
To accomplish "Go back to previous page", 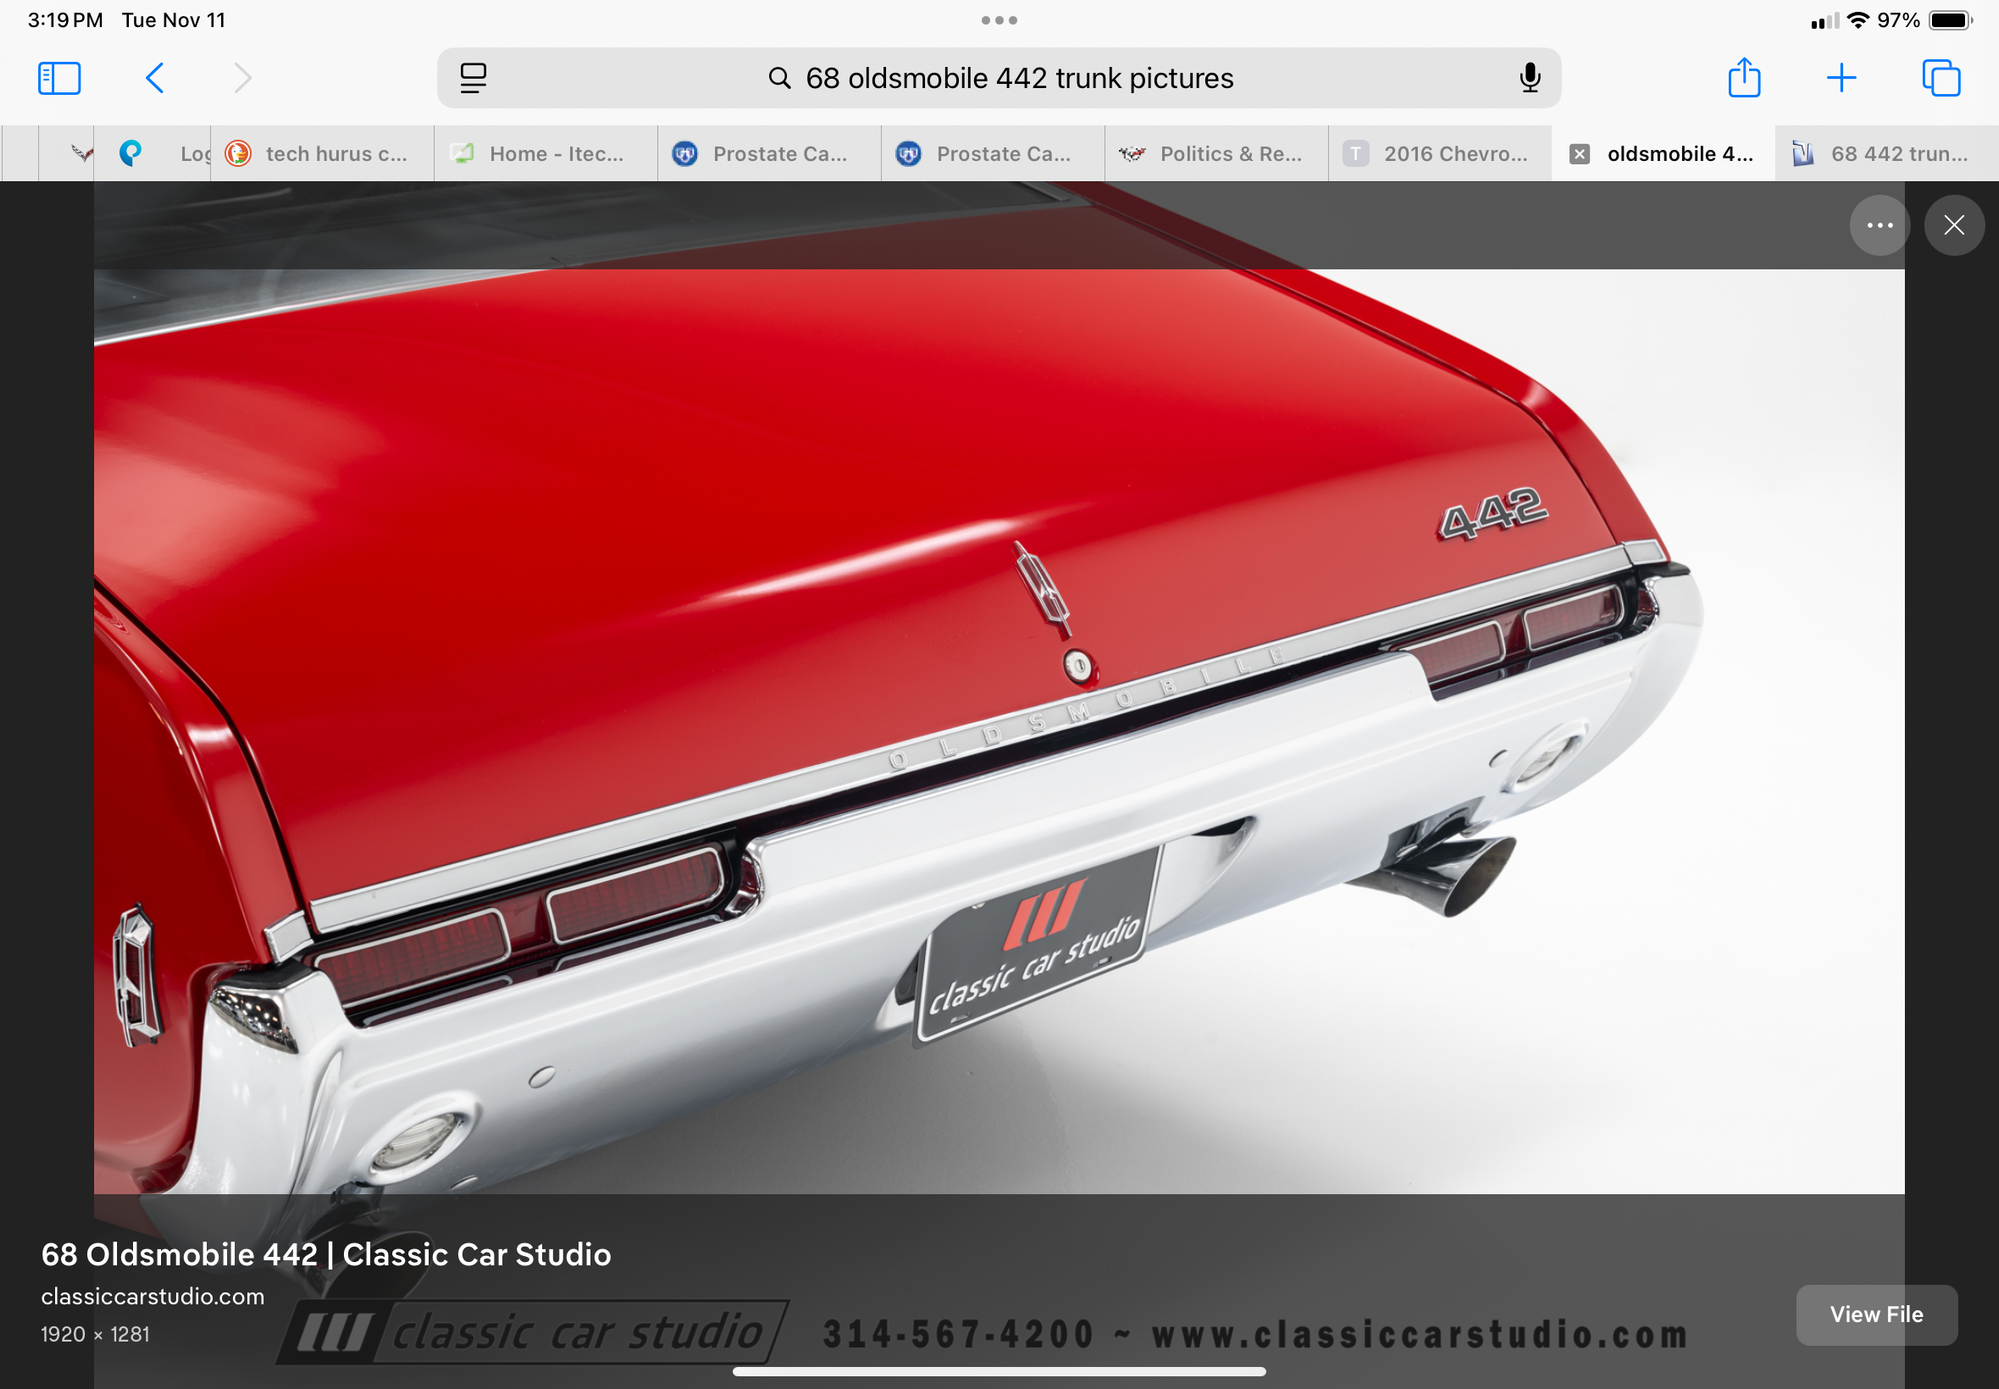I will [155, 78].
